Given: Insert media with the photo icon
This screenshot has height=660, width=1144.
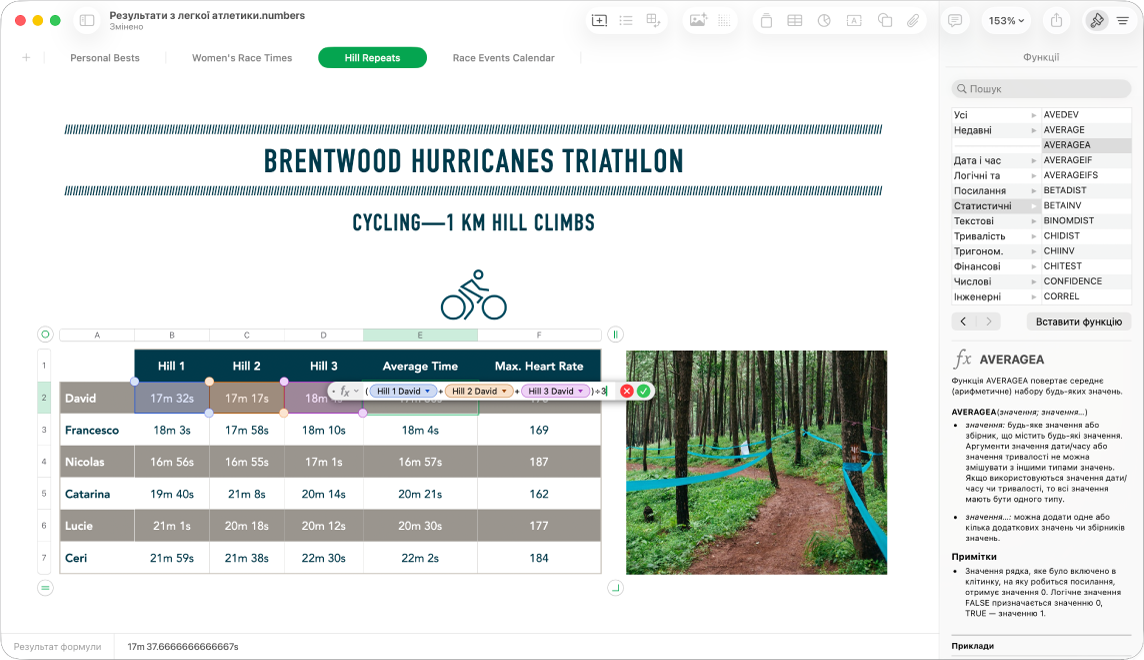Looking at the screenshot, I should point(697,20).
